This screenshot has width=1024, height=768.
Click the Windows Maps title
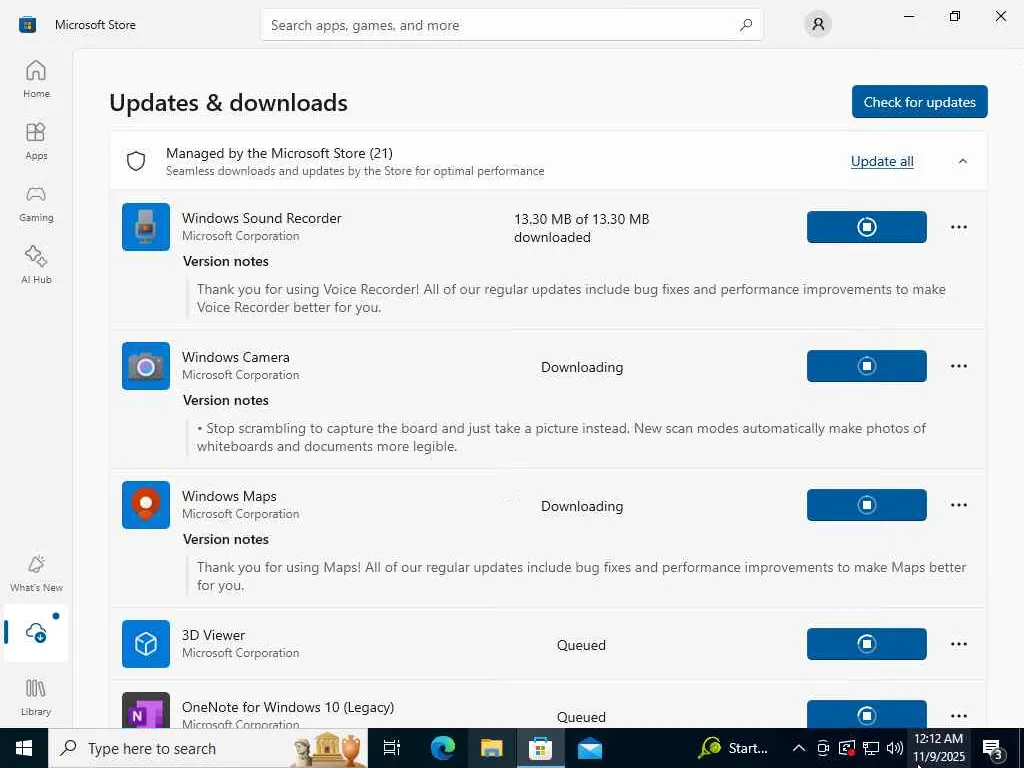(x=229, y=496)
